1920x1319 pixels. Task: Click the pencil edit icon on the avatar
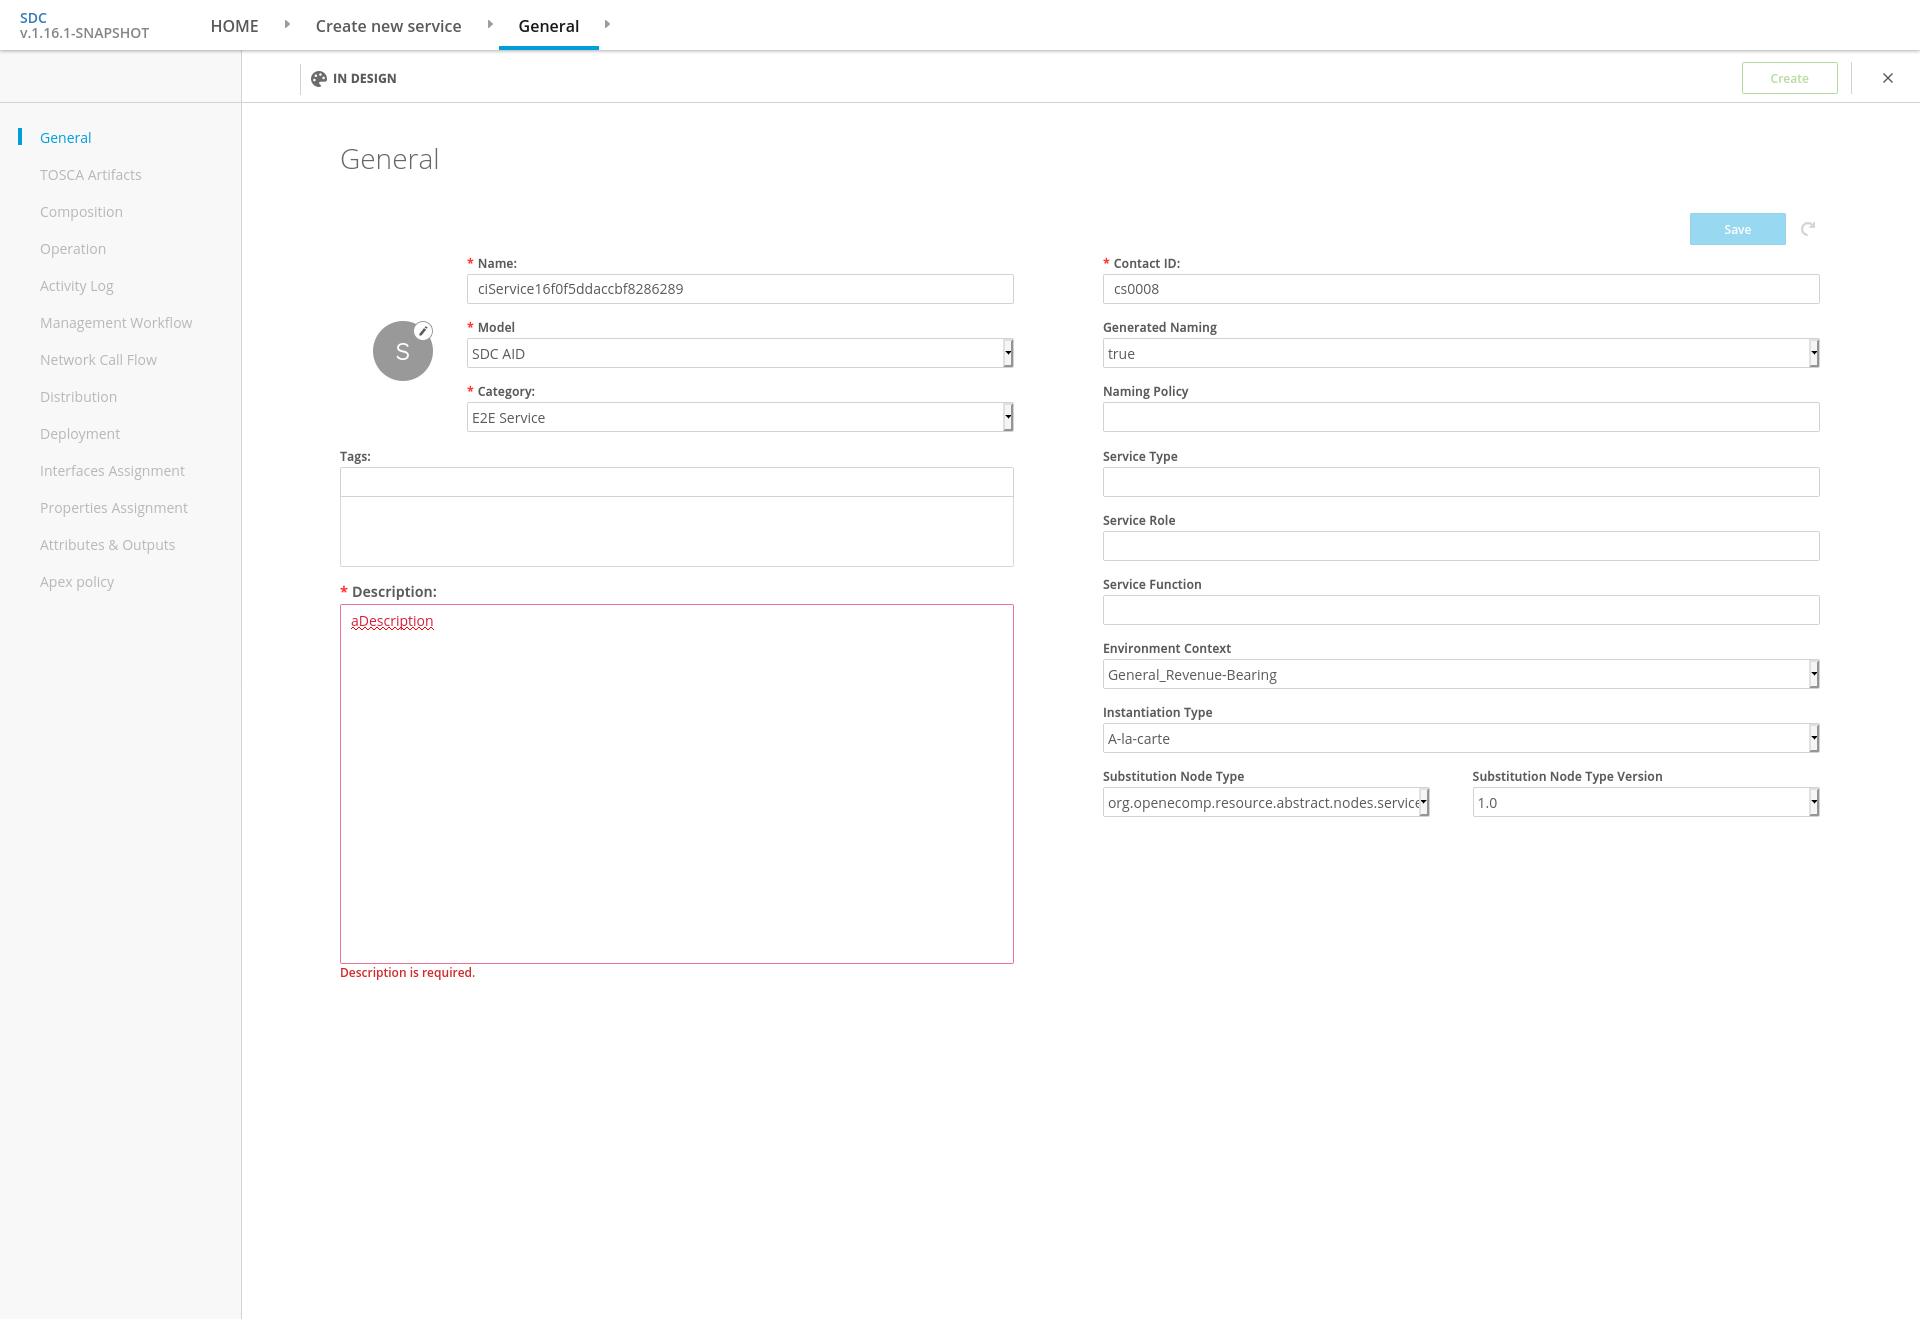(424, 331)
